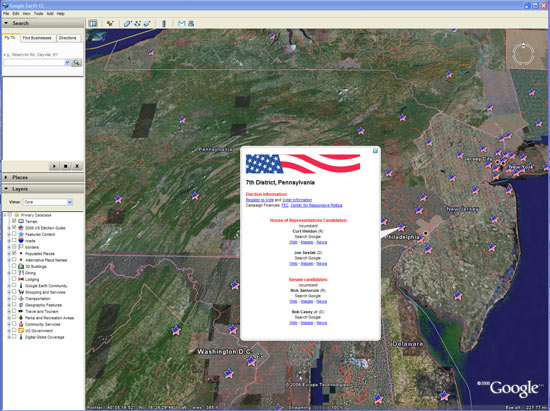Click the Featured Content star icon
The image size is (550, 411).
tap(21, 234)
